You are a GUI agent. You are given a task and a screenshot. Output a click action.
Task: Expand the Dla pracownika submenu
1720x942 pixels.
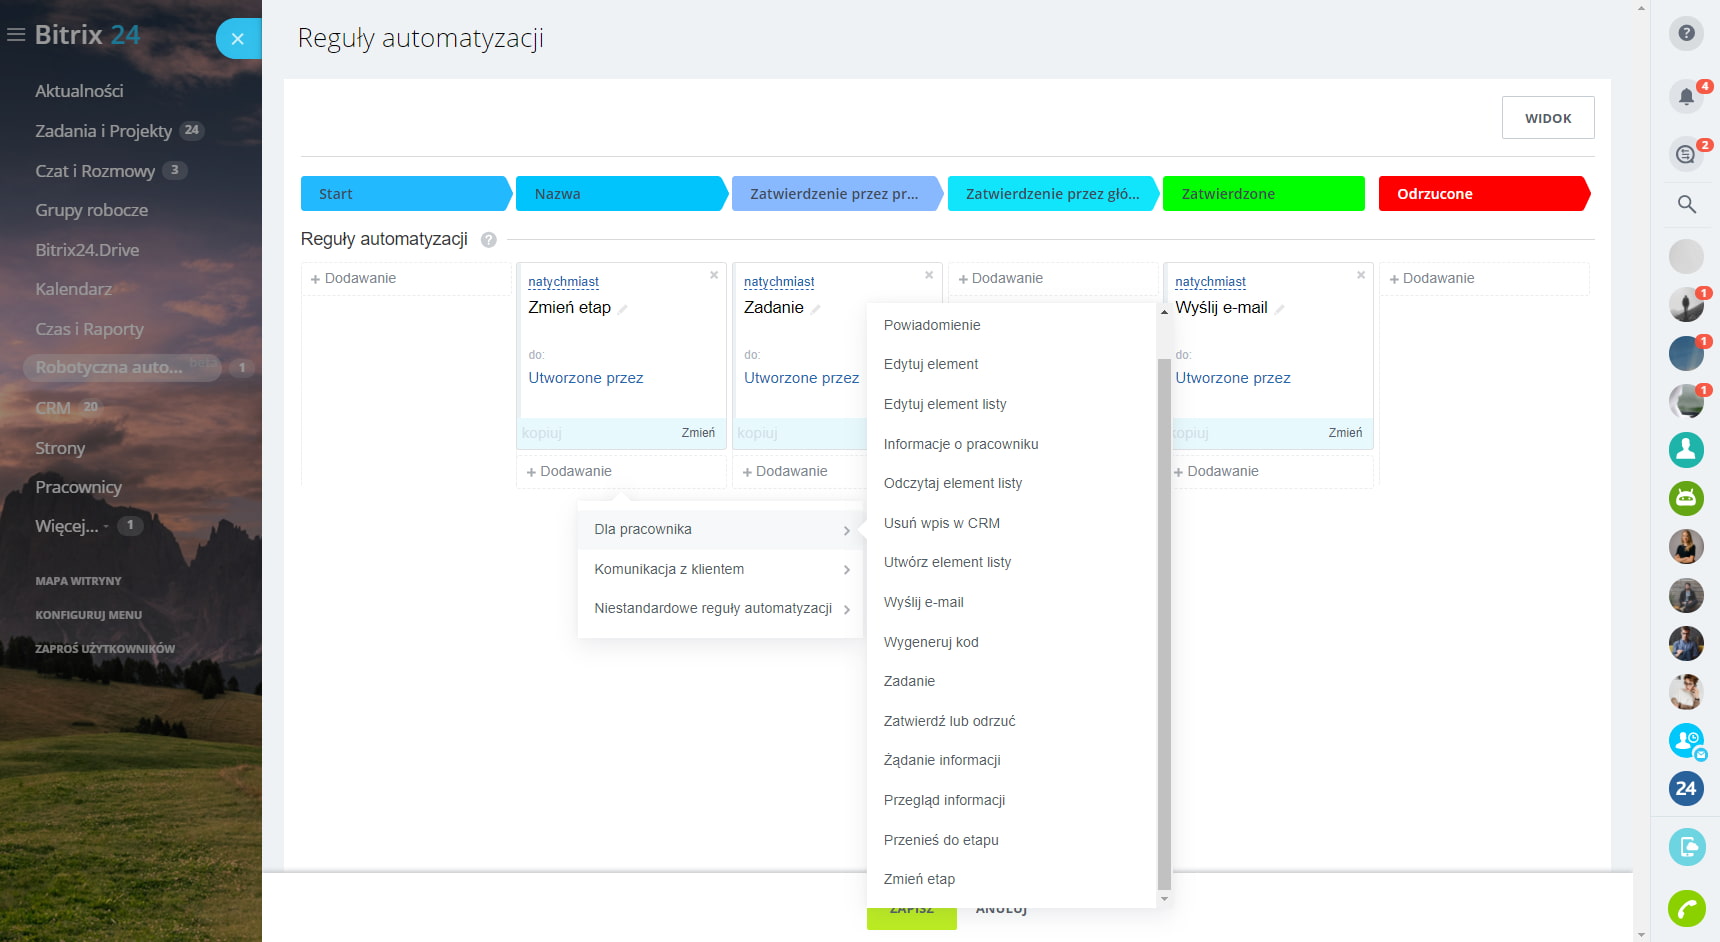click(x=720, y=530)
